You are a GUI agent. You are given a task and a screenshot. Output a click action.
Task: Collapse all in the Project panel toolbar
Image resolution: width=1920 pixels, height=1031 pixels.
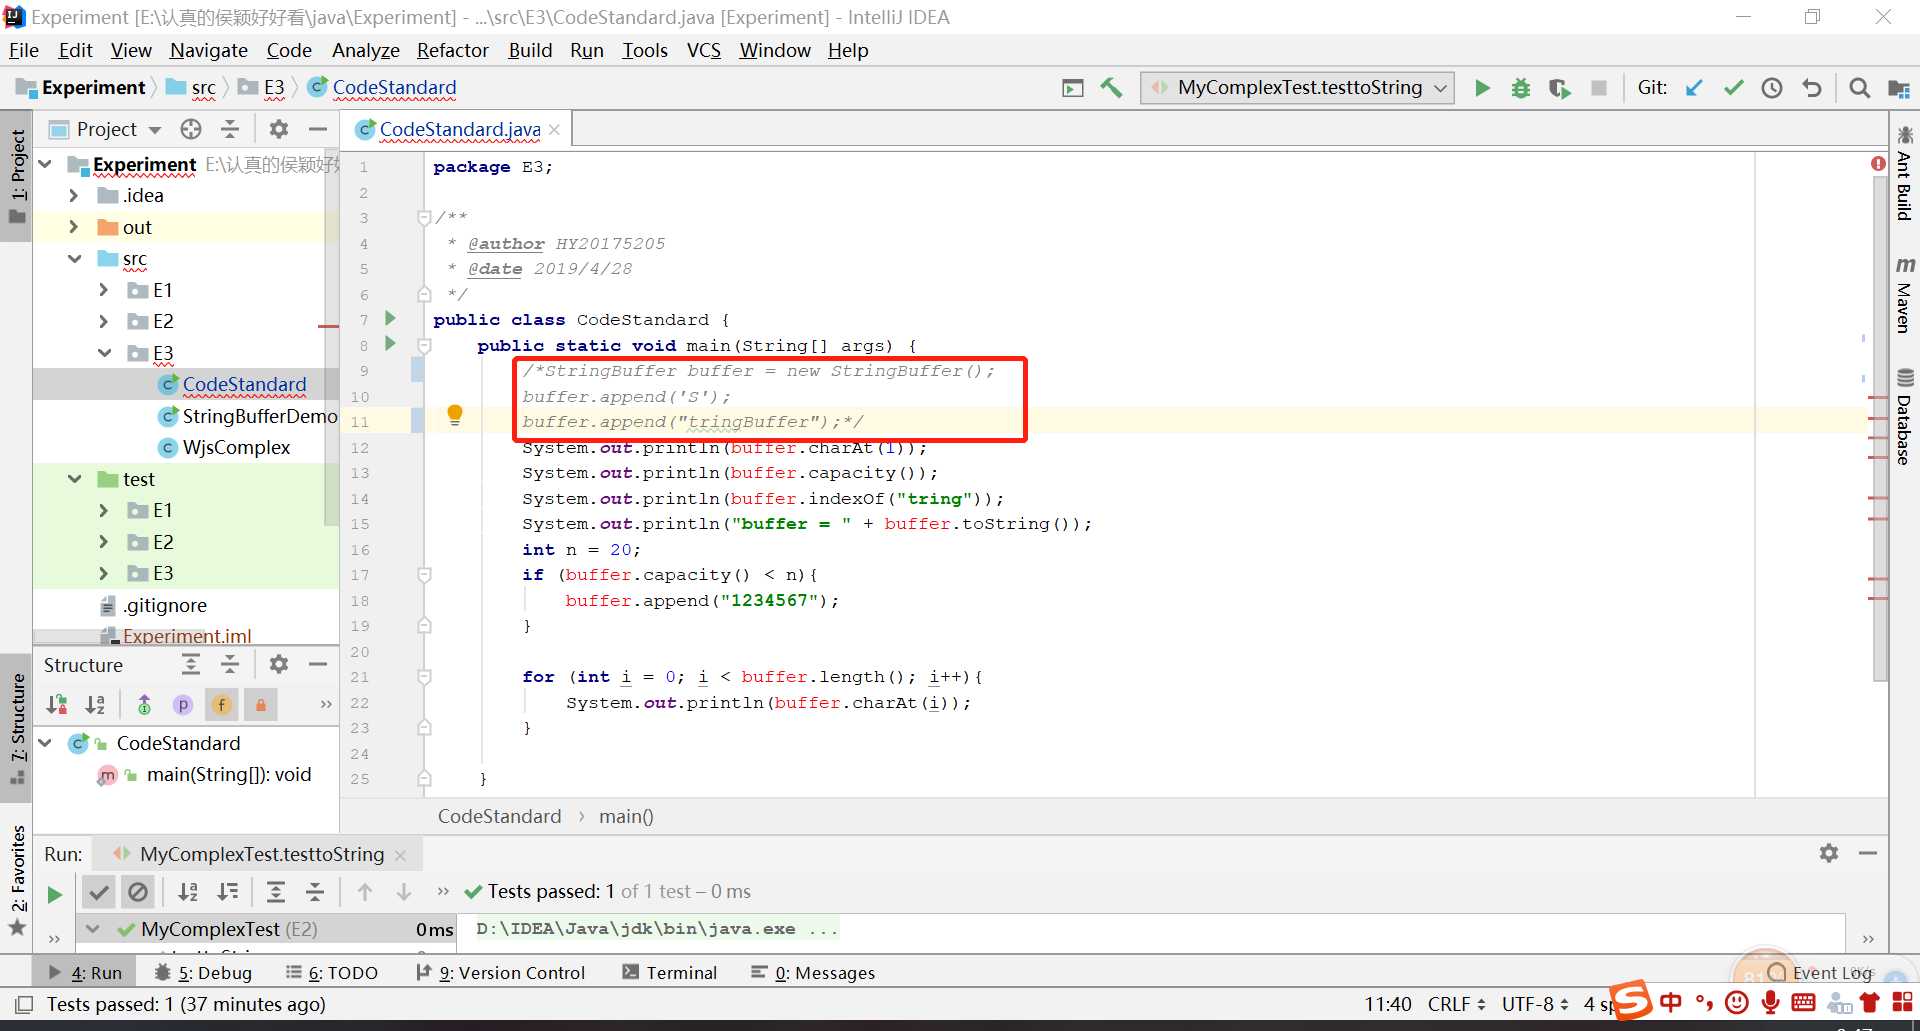click(230, 129)
